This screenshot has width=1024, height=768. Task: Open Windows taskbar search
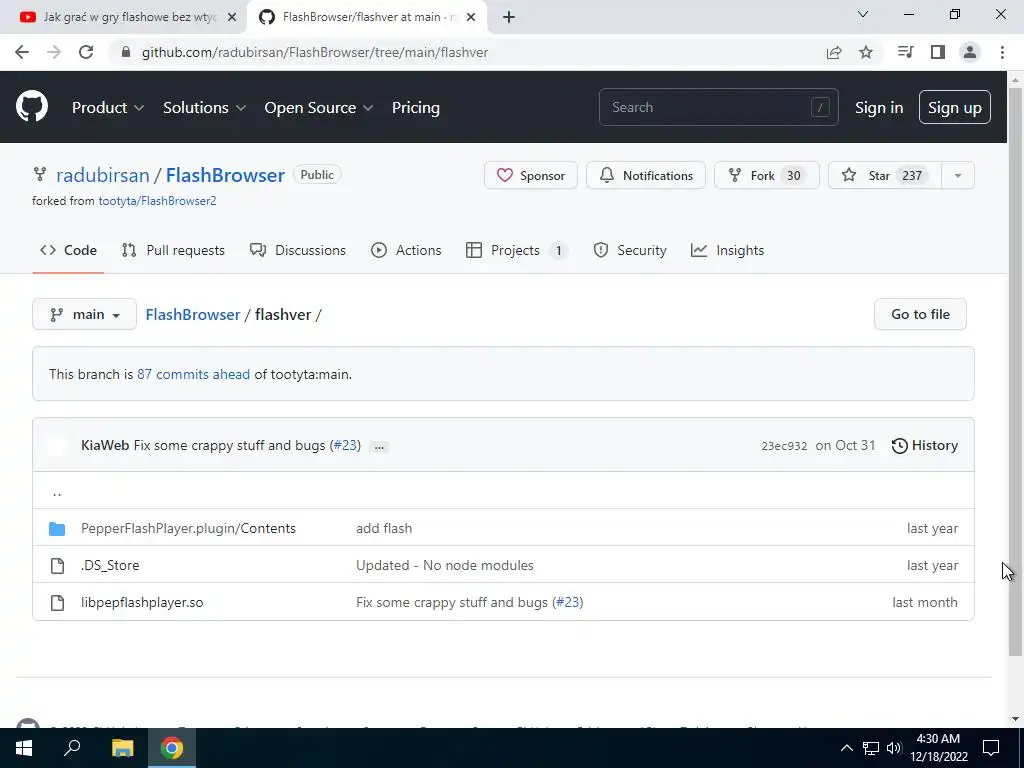tap(72, 747)
